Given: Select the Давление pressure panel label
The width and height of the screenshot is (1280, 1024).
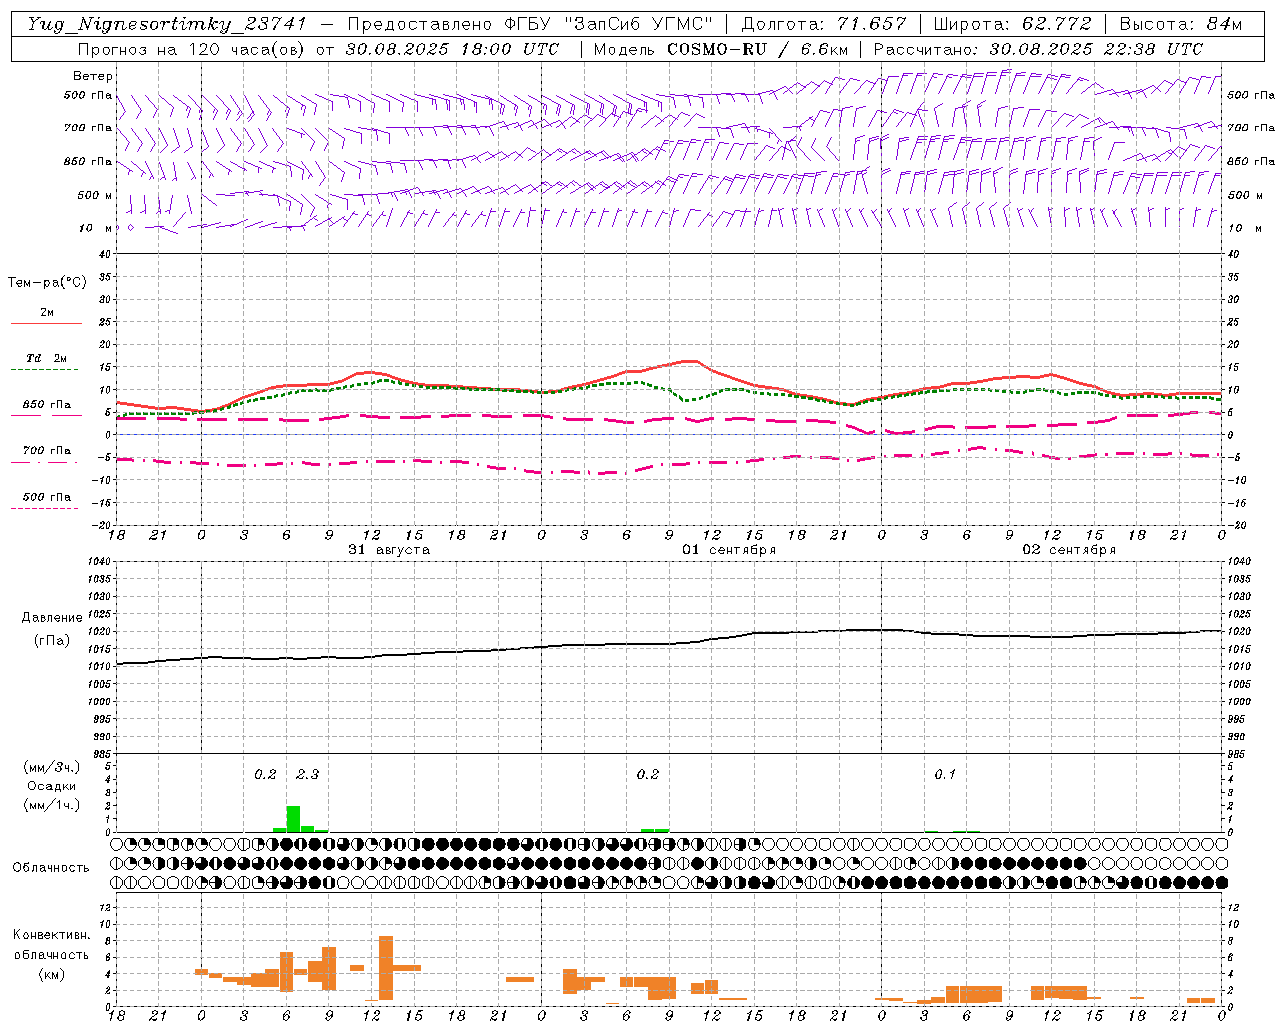Looking at the screenshot, I should 52,618.
